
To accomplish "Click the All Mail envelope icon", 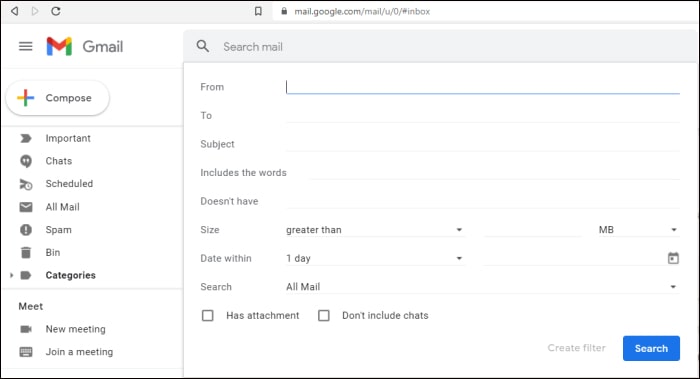I will 26,207.
